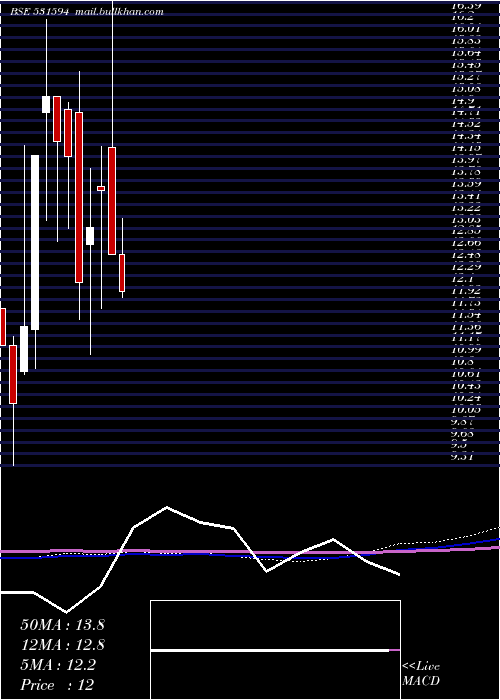
Task: Click the peak of the white MACD line
Action: [x=167, y=507]
